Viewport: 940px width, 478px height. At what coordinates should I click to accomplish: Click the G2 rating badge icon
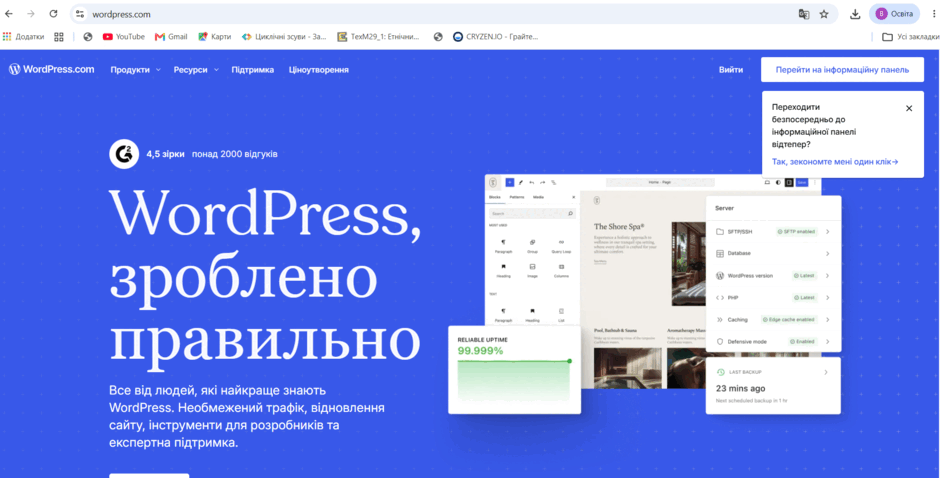(124, 154)
